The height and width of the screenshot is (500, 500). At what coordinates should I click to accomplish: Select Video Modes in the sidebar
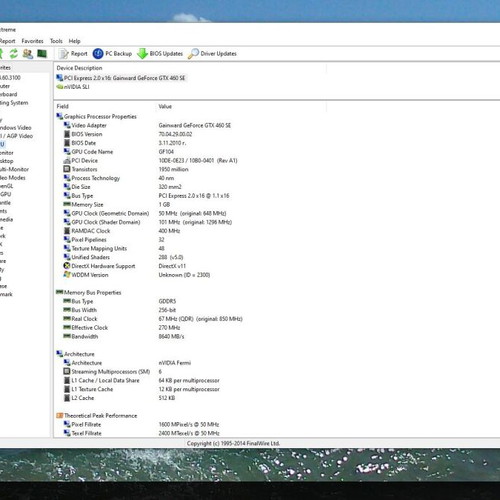pyautogui.click(x=12, y=178)
